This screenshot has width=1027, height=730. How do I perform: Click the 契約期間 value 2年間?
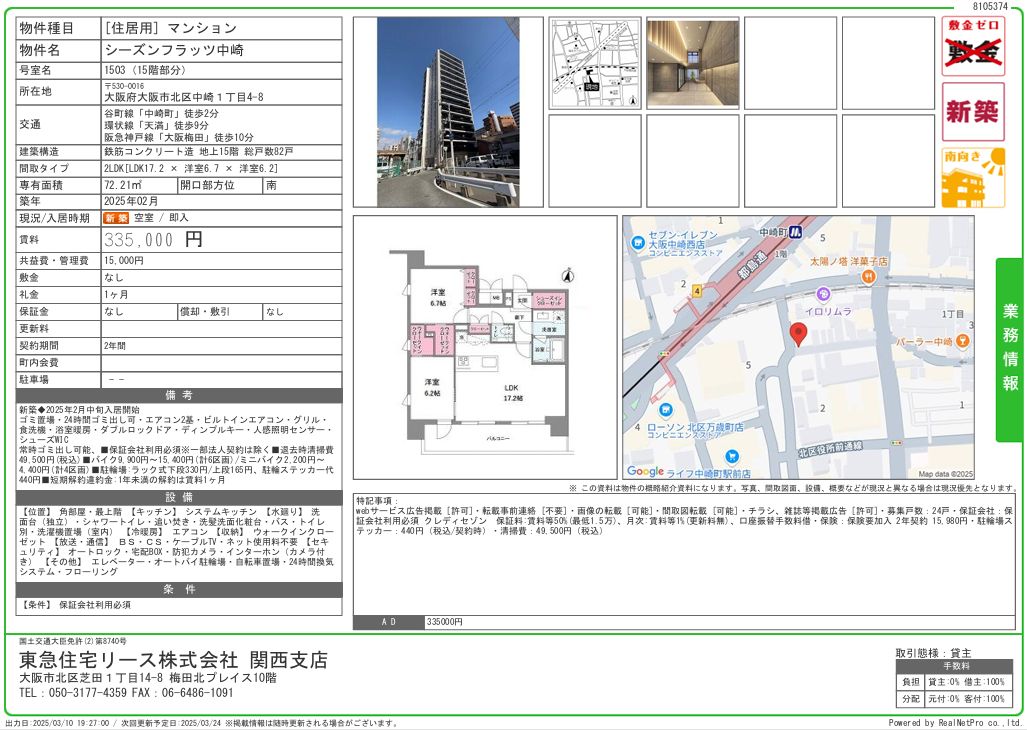point(115,346)
